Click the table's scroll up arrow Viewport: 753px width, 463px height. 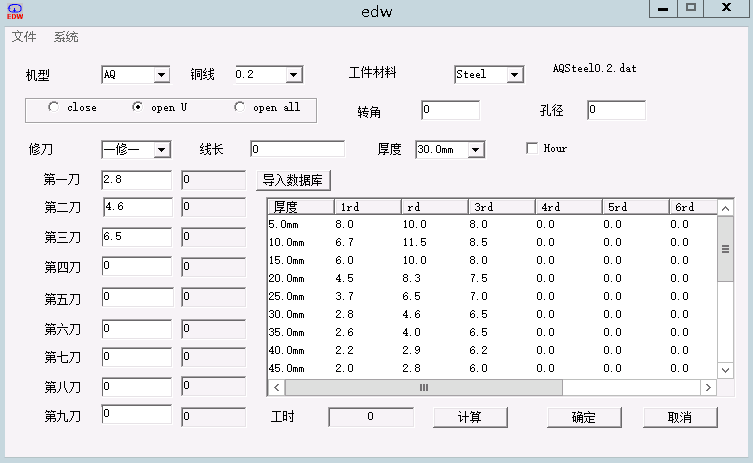click(725, 208)
